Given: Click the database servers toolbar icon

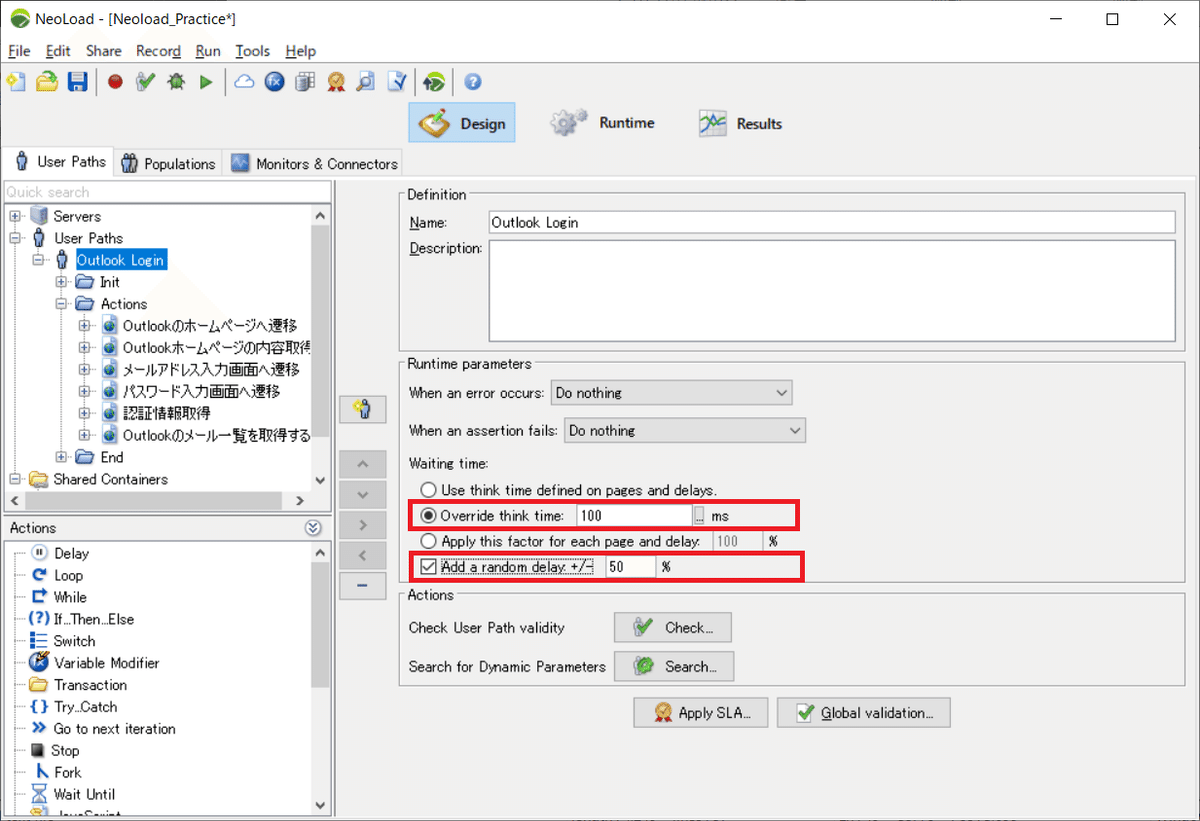Looking at the screenshot, I should [x=306, y=82].
